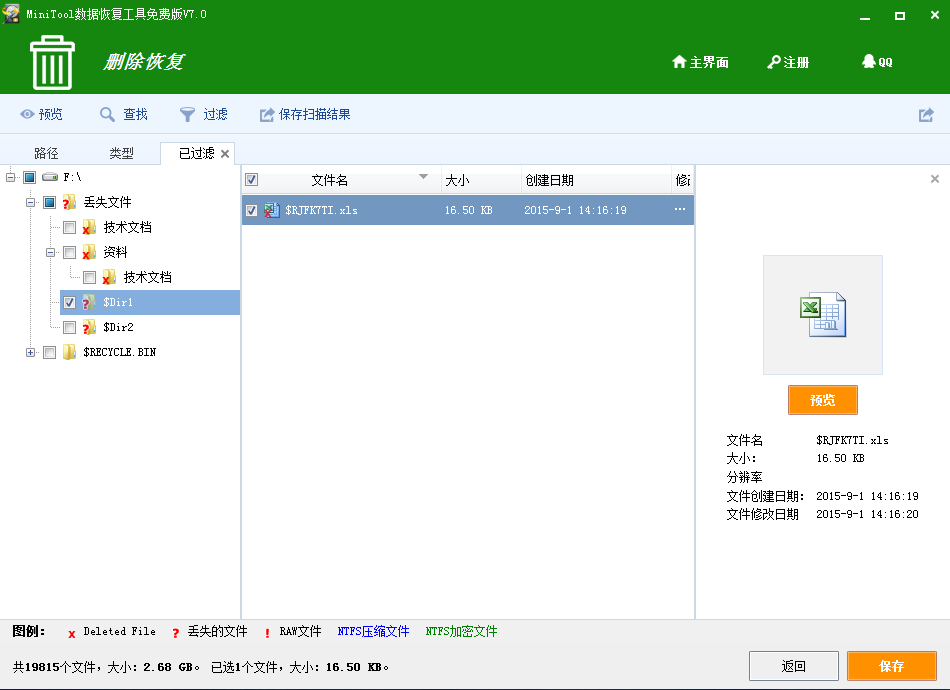This screenshot has height=690, width=950.
Task: Check the $Dir2 checkbox
Action: click(70, 327)
